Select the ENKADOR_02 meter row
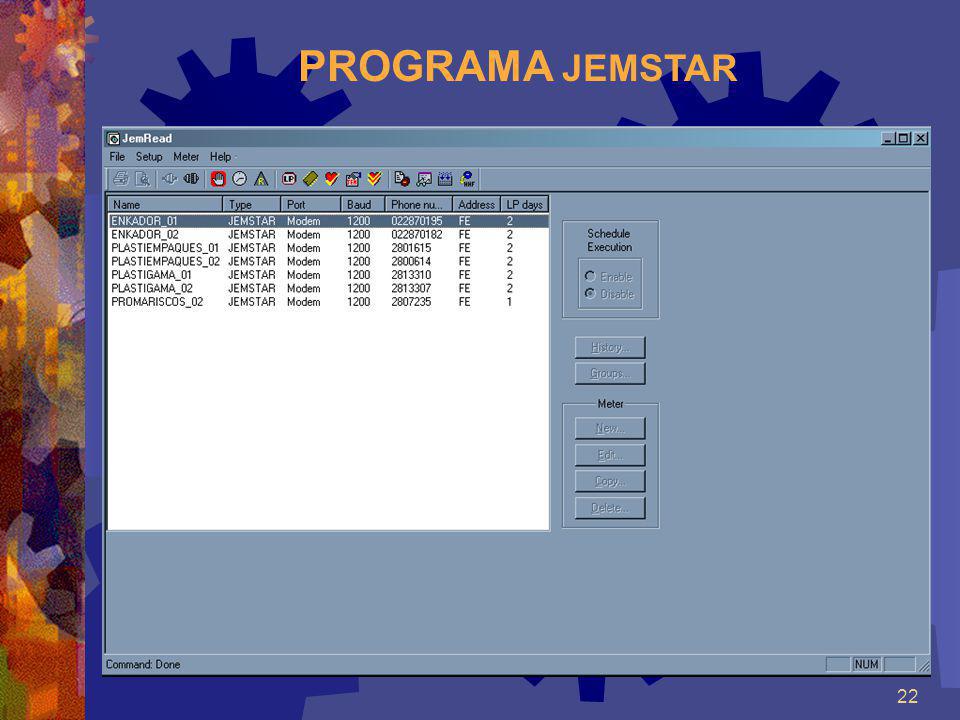The width and height of the screenshot is (960, 720). pos(329,234)
